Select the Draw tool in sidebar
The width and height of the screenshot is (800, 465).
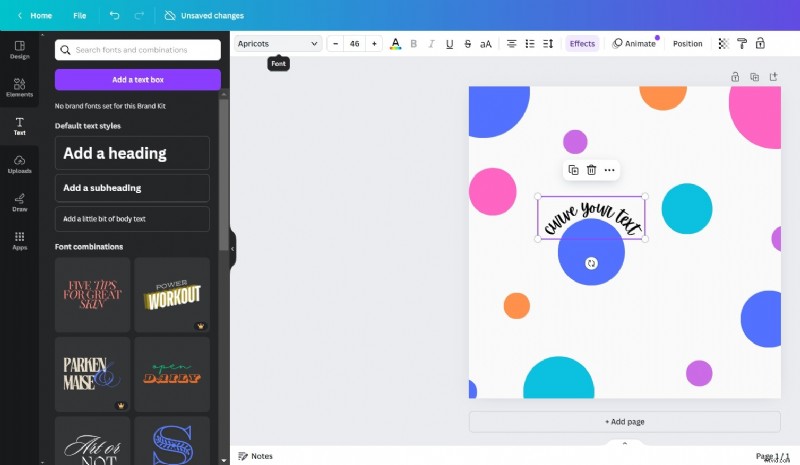tap(19, 202)
